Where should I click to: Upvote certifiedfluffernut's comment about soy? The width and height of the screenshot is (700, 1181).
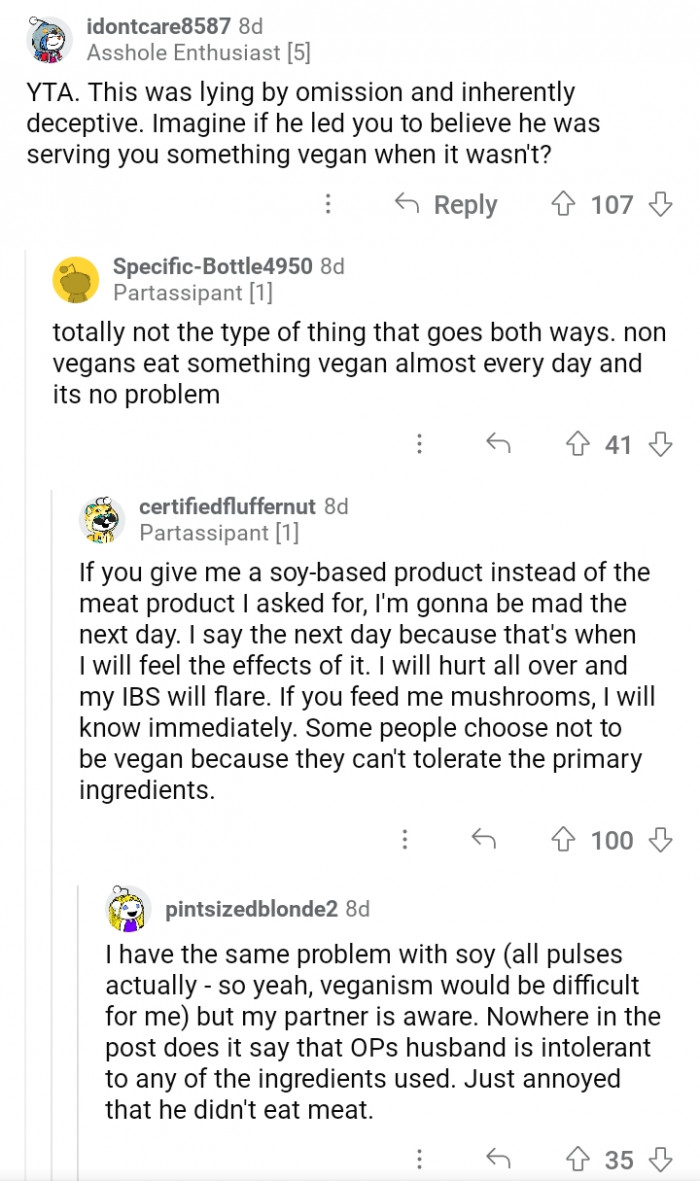coord(563,840)
